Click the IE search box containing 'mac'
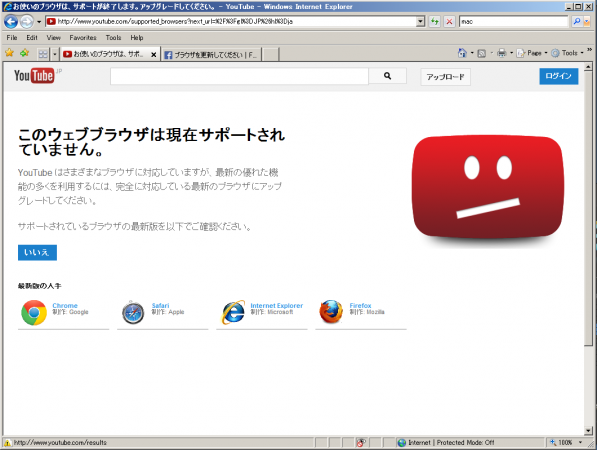This screenshot has height=450, width=597. tap(513, 22)
